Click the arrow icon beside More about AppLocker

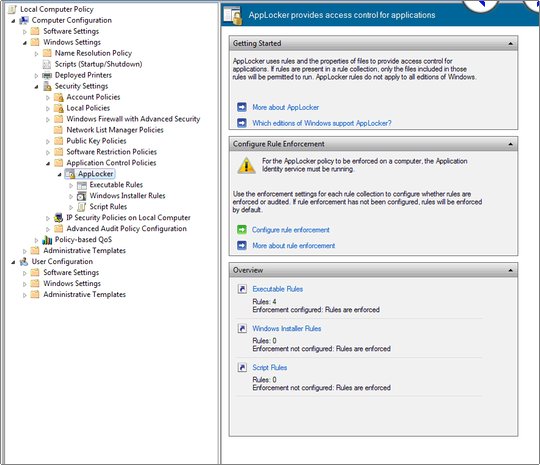pyautogui.click(x=242, y=107)
